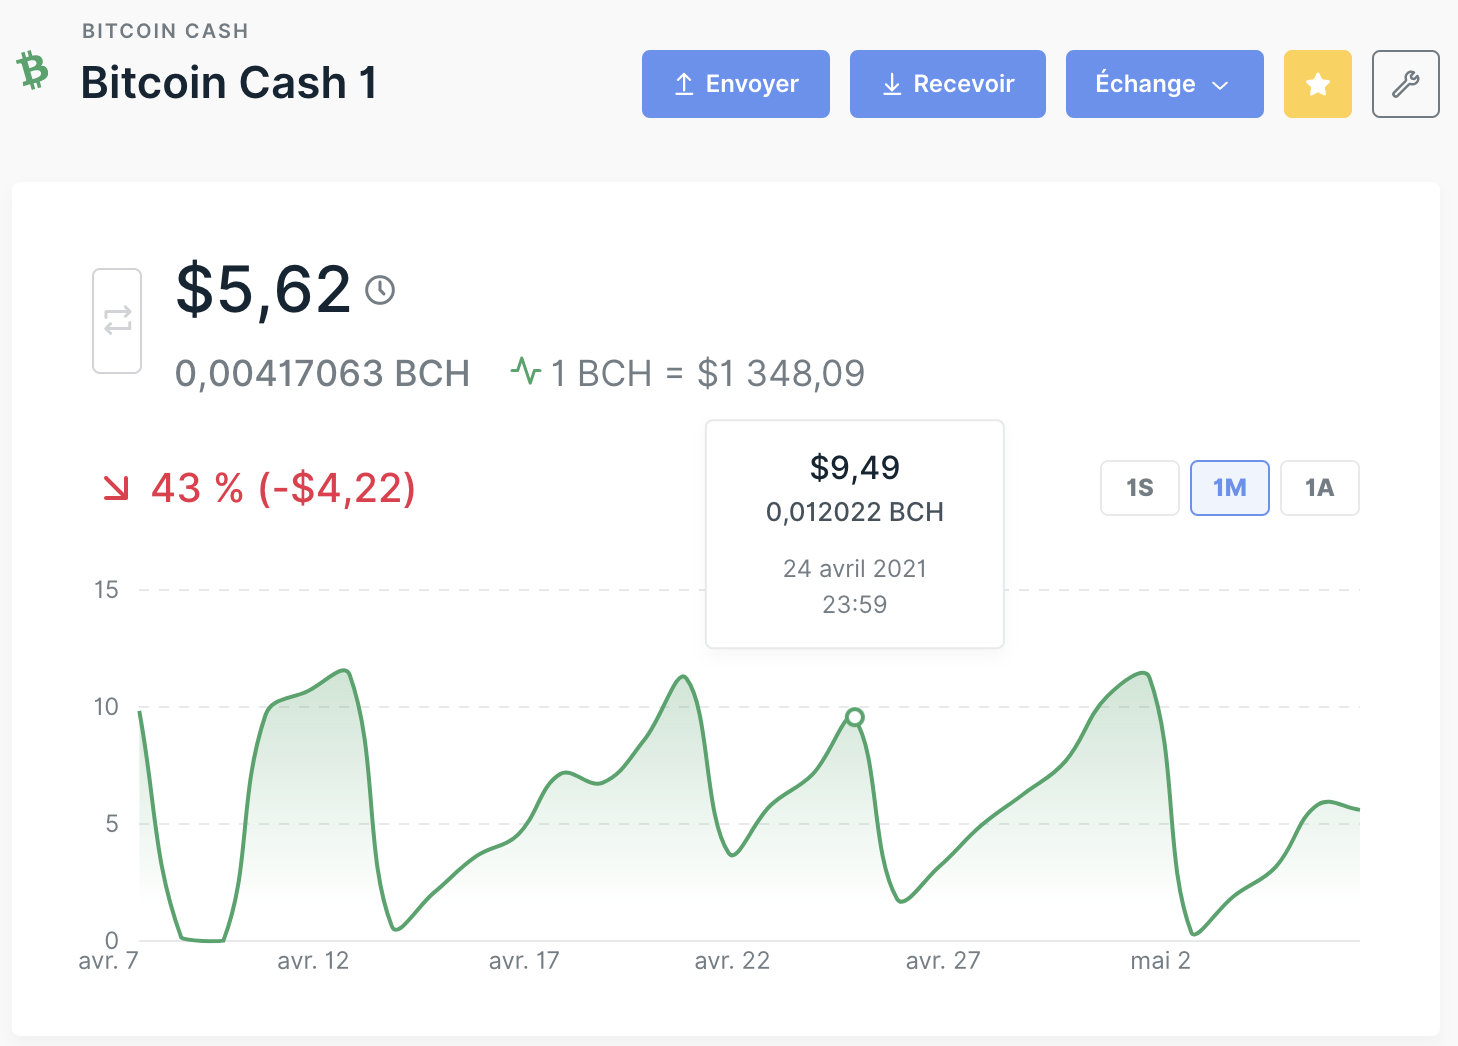Screen dimensions: 1458x1046
Task: Click the Envoyer button
Action: coord(736,84)
